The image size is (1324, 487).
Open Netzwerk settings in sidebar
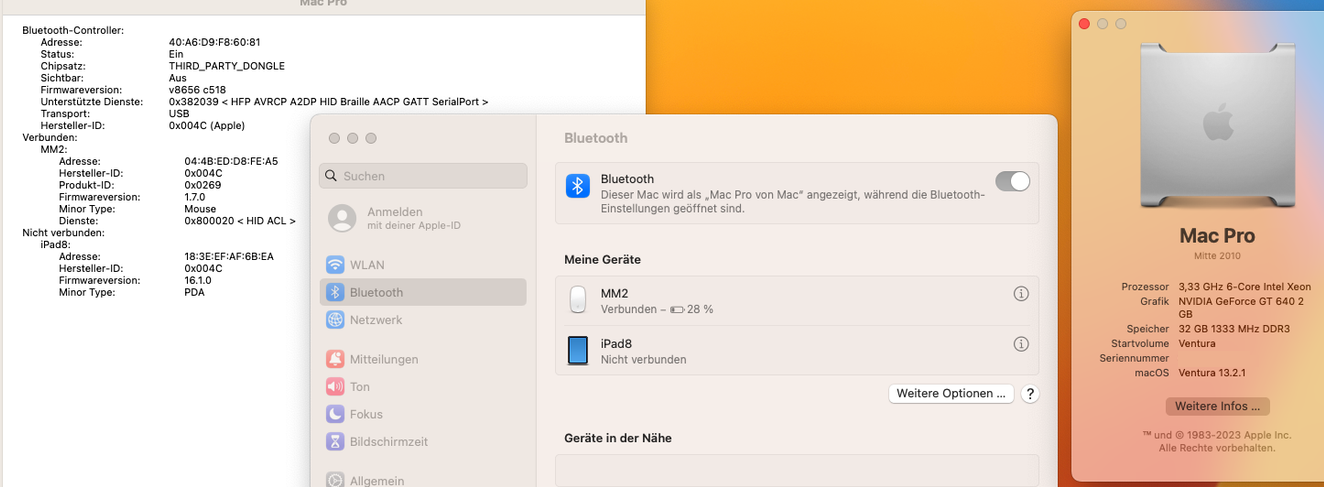point(423,320)
